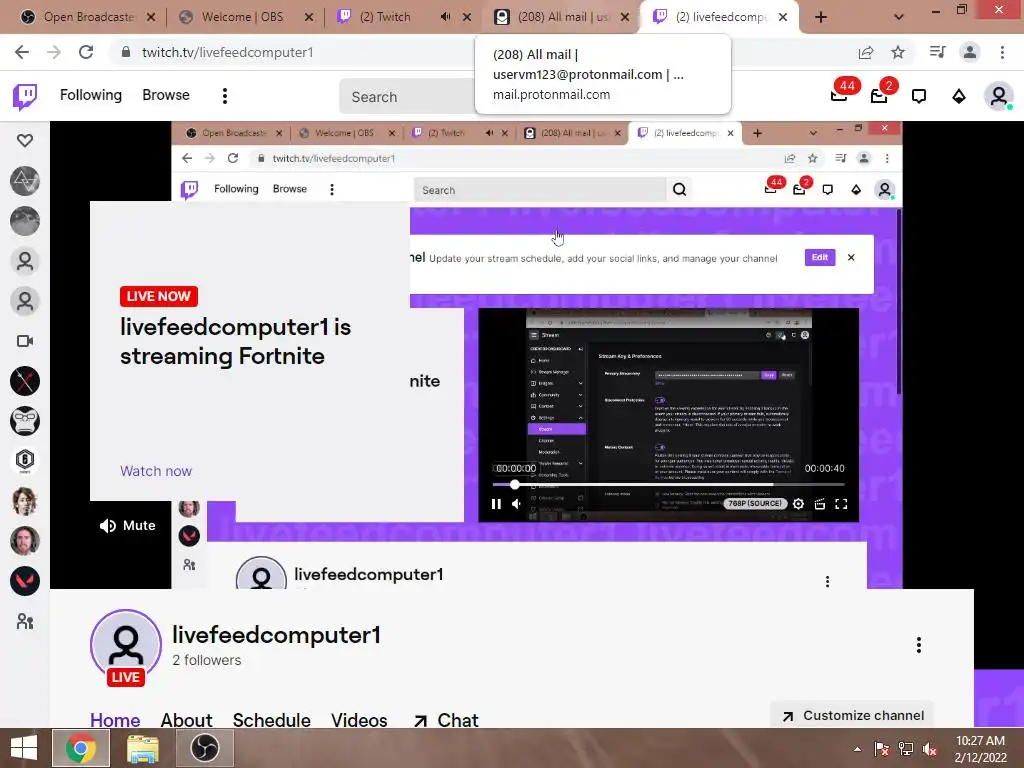Click the share page icon in address bar
The image size is (1024, 768).
[x=866, y=52]
